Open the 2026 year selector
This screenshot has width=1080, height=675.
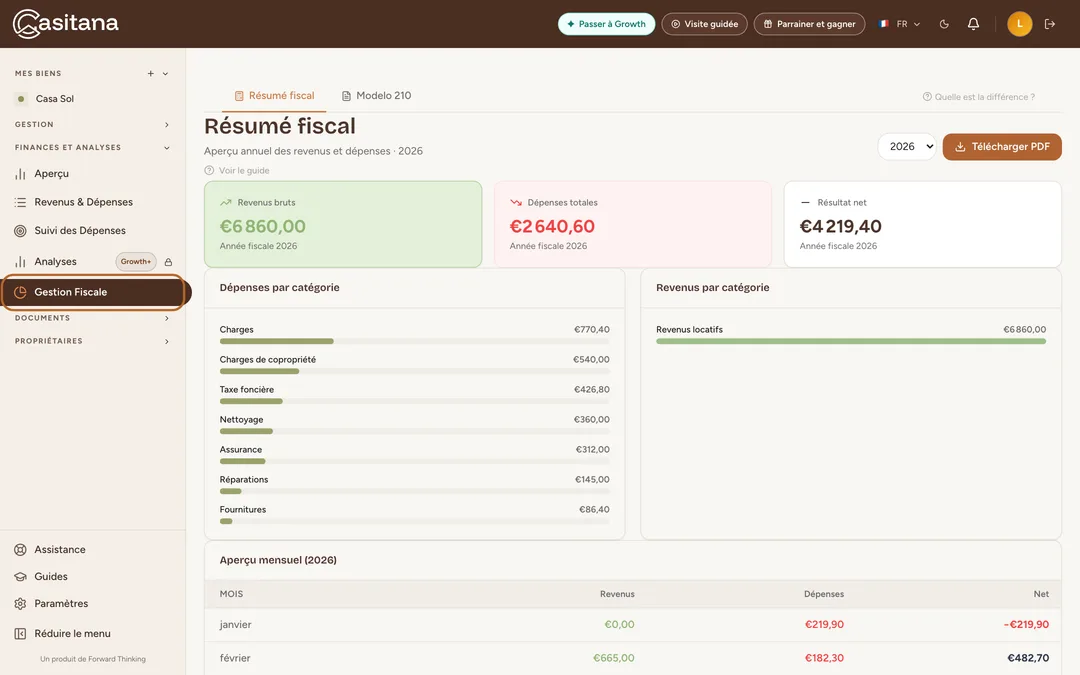907,147
